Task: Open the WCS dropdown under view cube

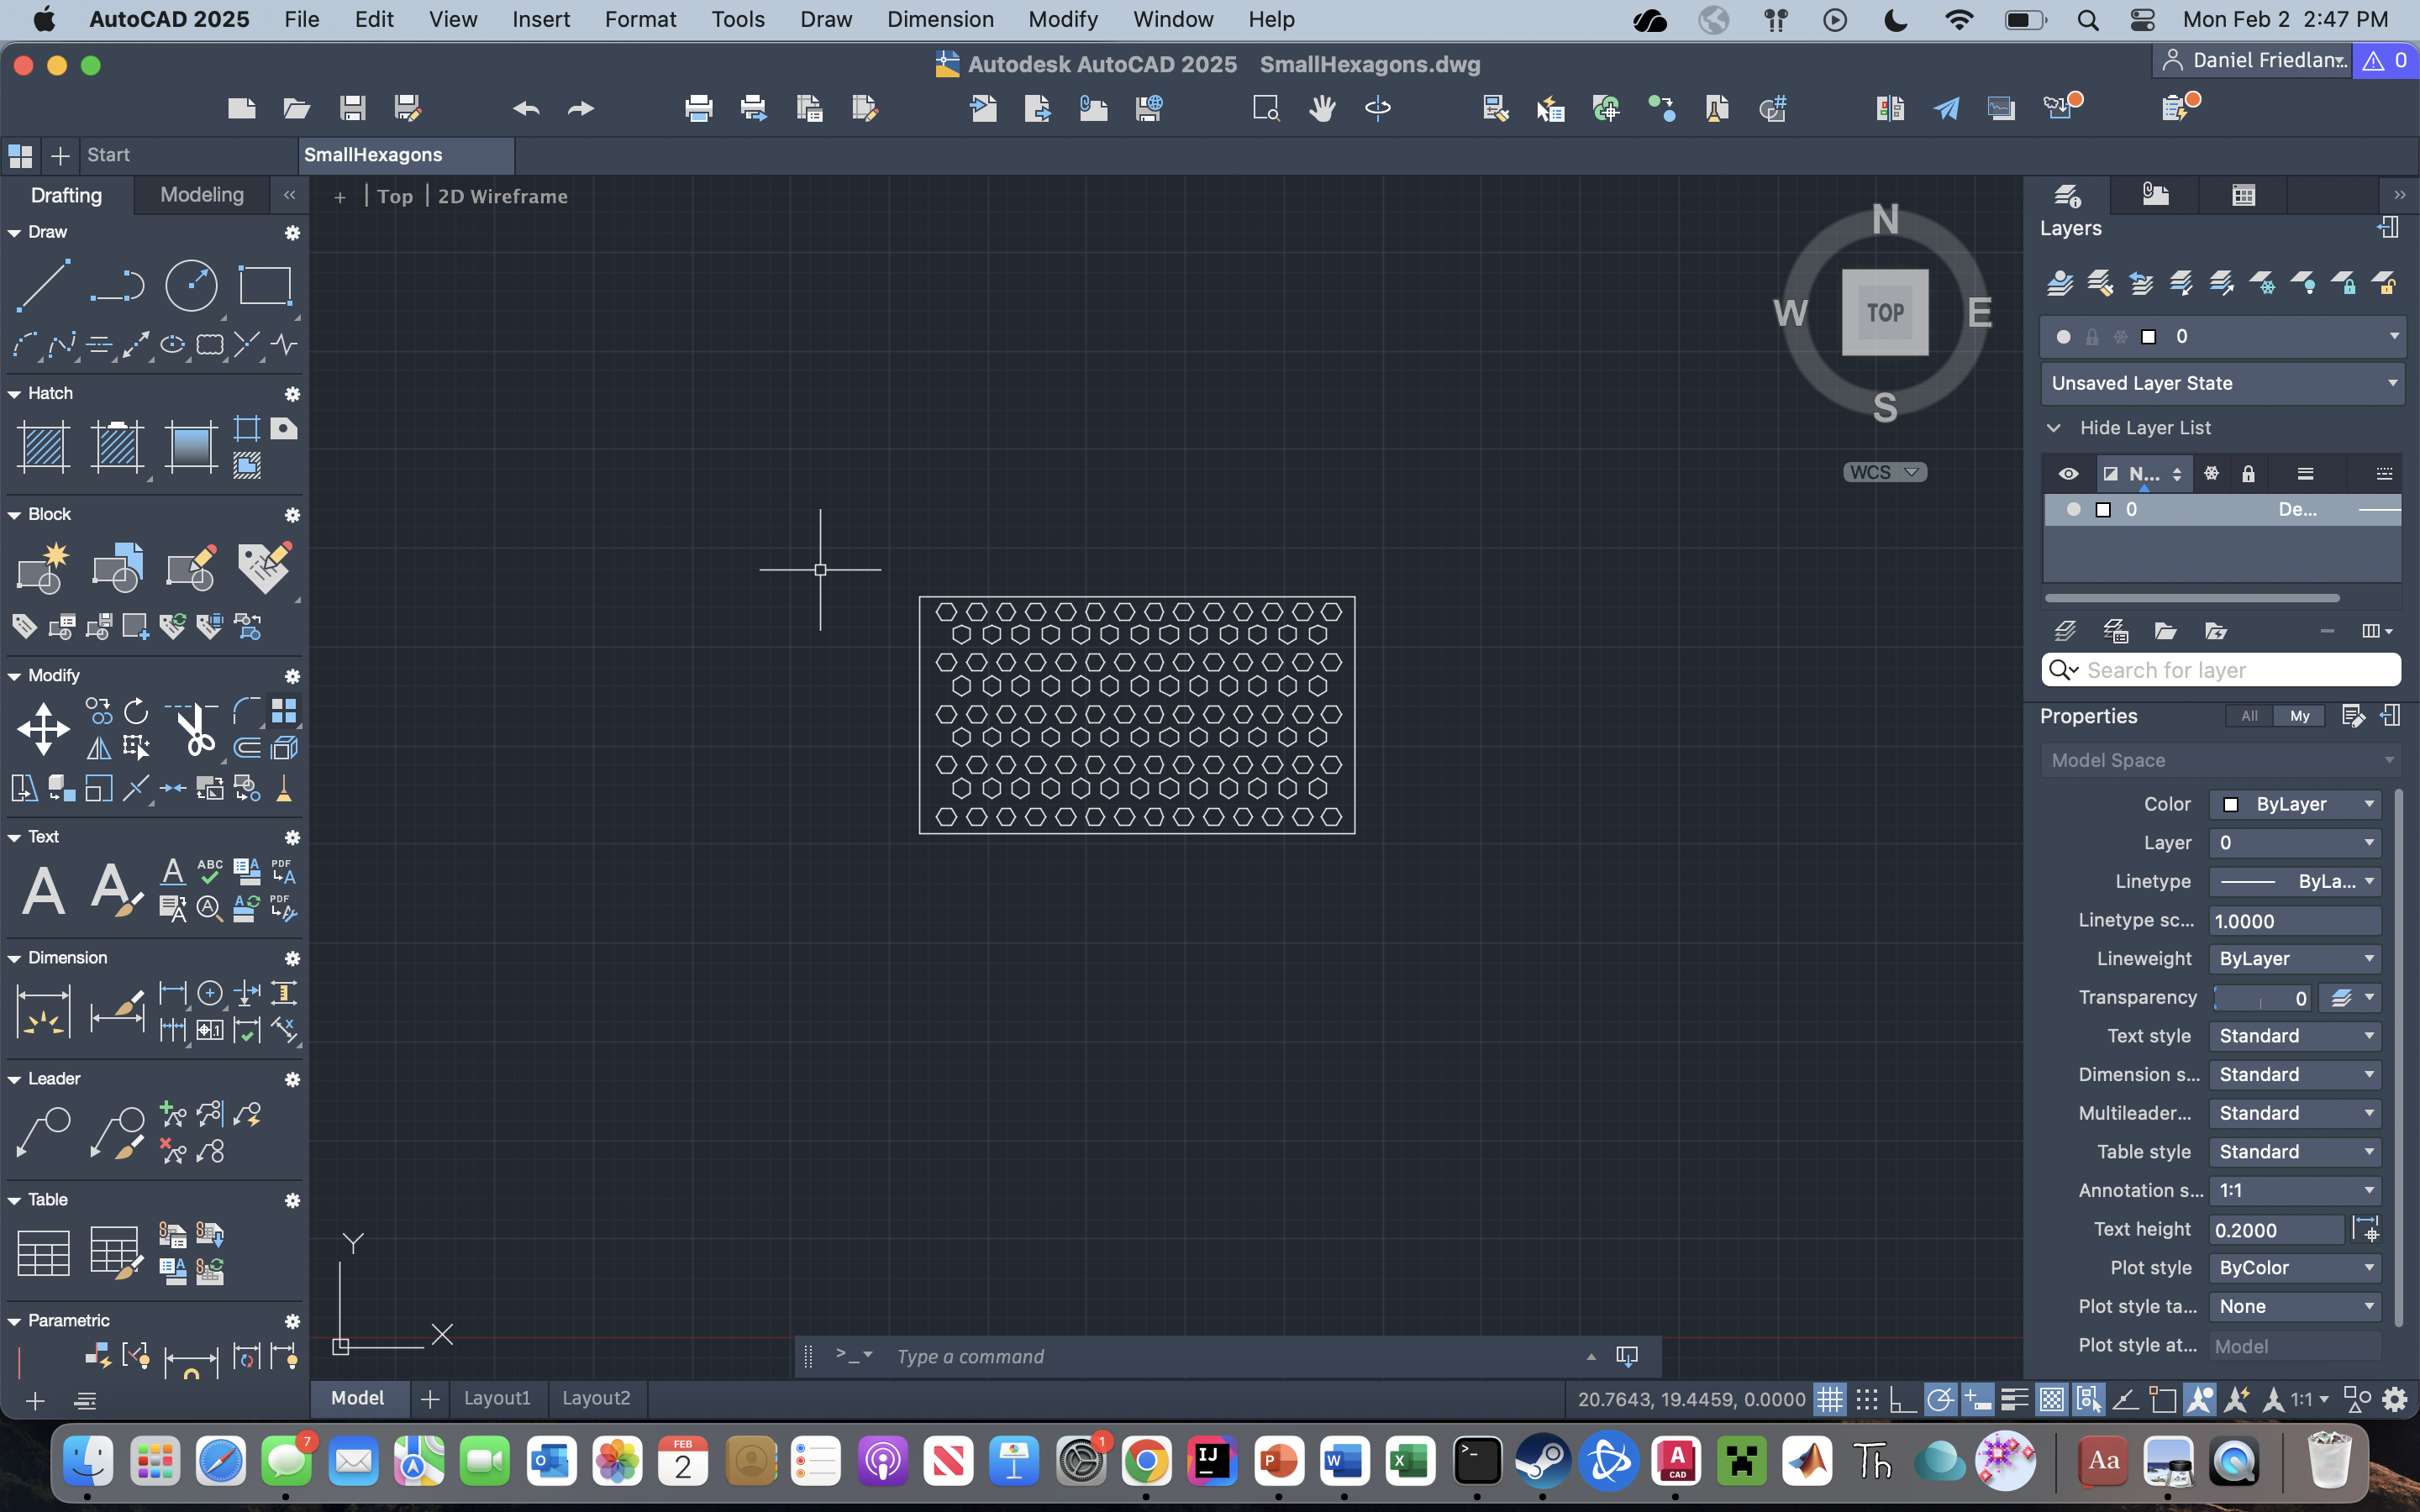Action: [1884, 471]
